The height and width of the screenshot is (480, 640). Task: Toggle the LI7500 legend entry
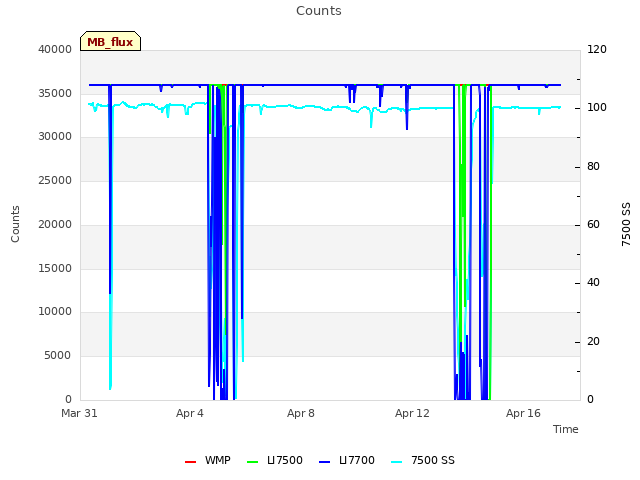[275, 460]
